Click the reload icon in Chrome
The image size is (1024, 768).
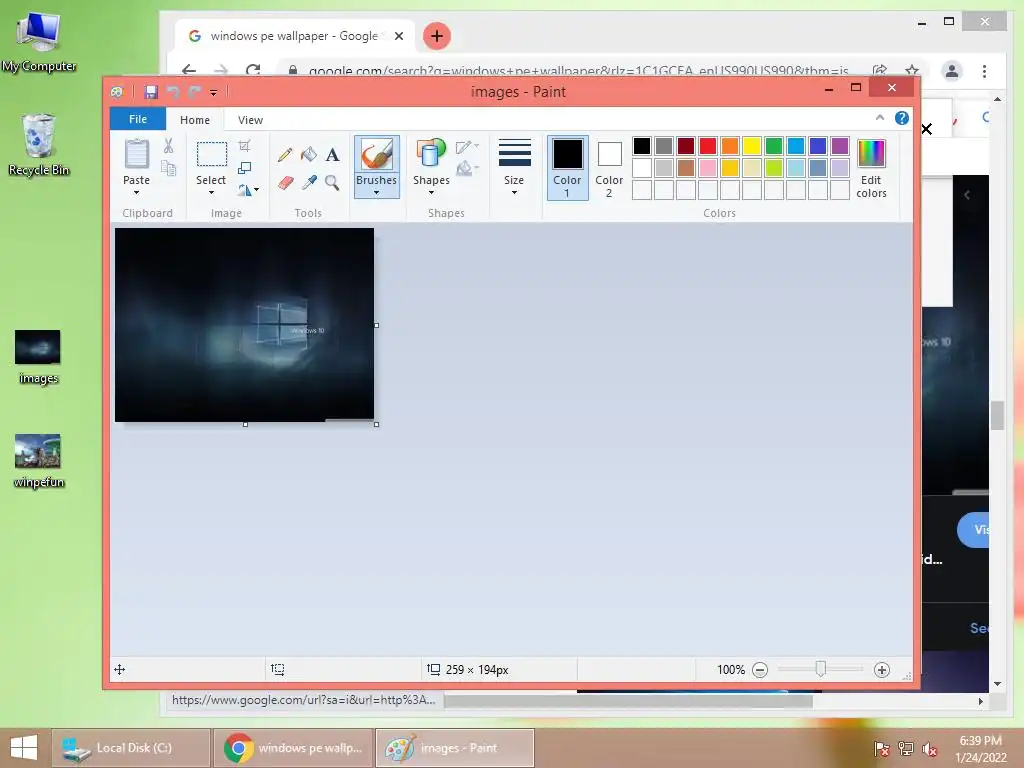click(x=253, y=70)
